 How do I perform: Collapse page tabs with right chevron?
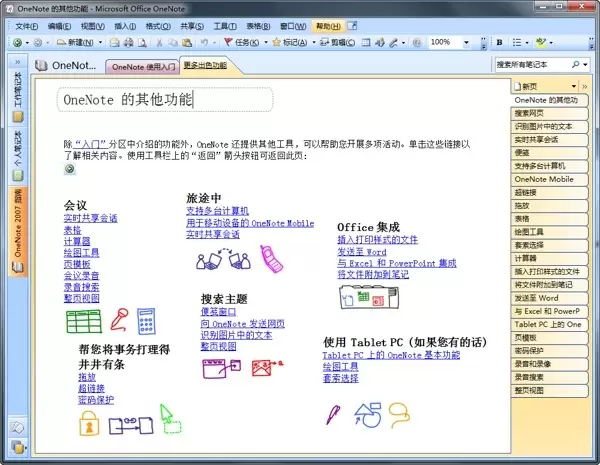tap(585, 87)
